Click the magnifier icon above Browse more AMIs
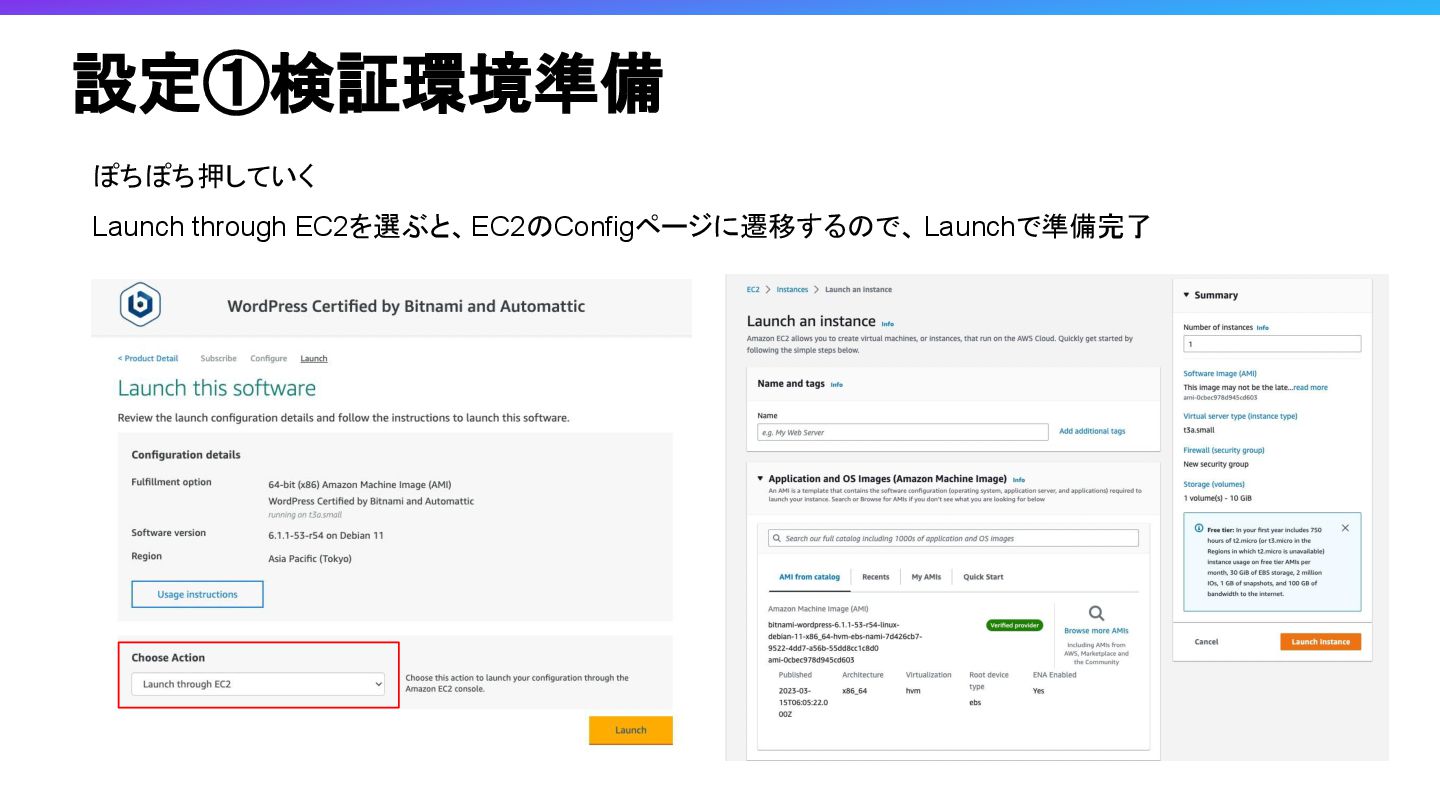This screenshot has width=1440, height=810. tap(1096, 613)
